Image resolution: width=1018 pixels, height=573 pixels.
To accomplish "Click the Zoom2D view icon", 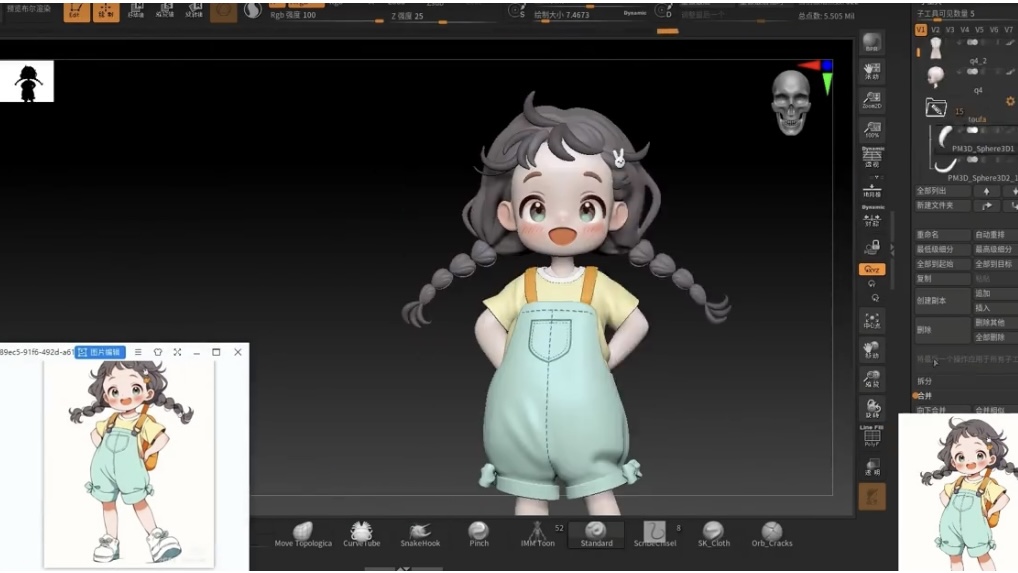I will pyautogui.click(x=872, y=100).
